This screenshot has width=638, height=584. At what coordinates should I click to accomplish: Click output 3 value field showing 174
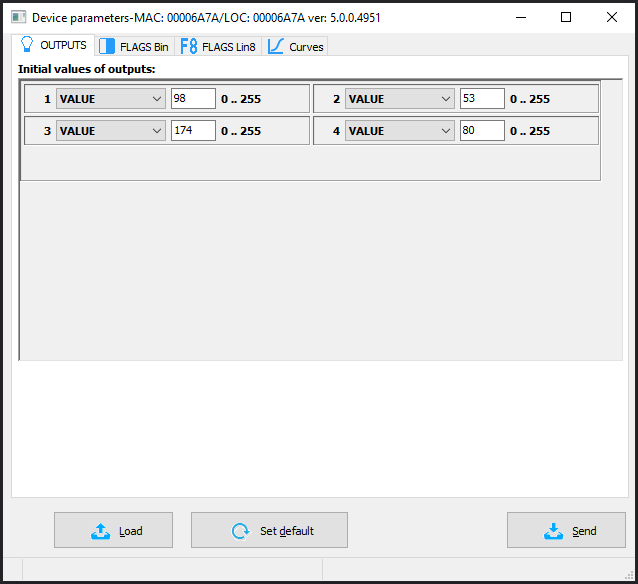tap(193, 131)
